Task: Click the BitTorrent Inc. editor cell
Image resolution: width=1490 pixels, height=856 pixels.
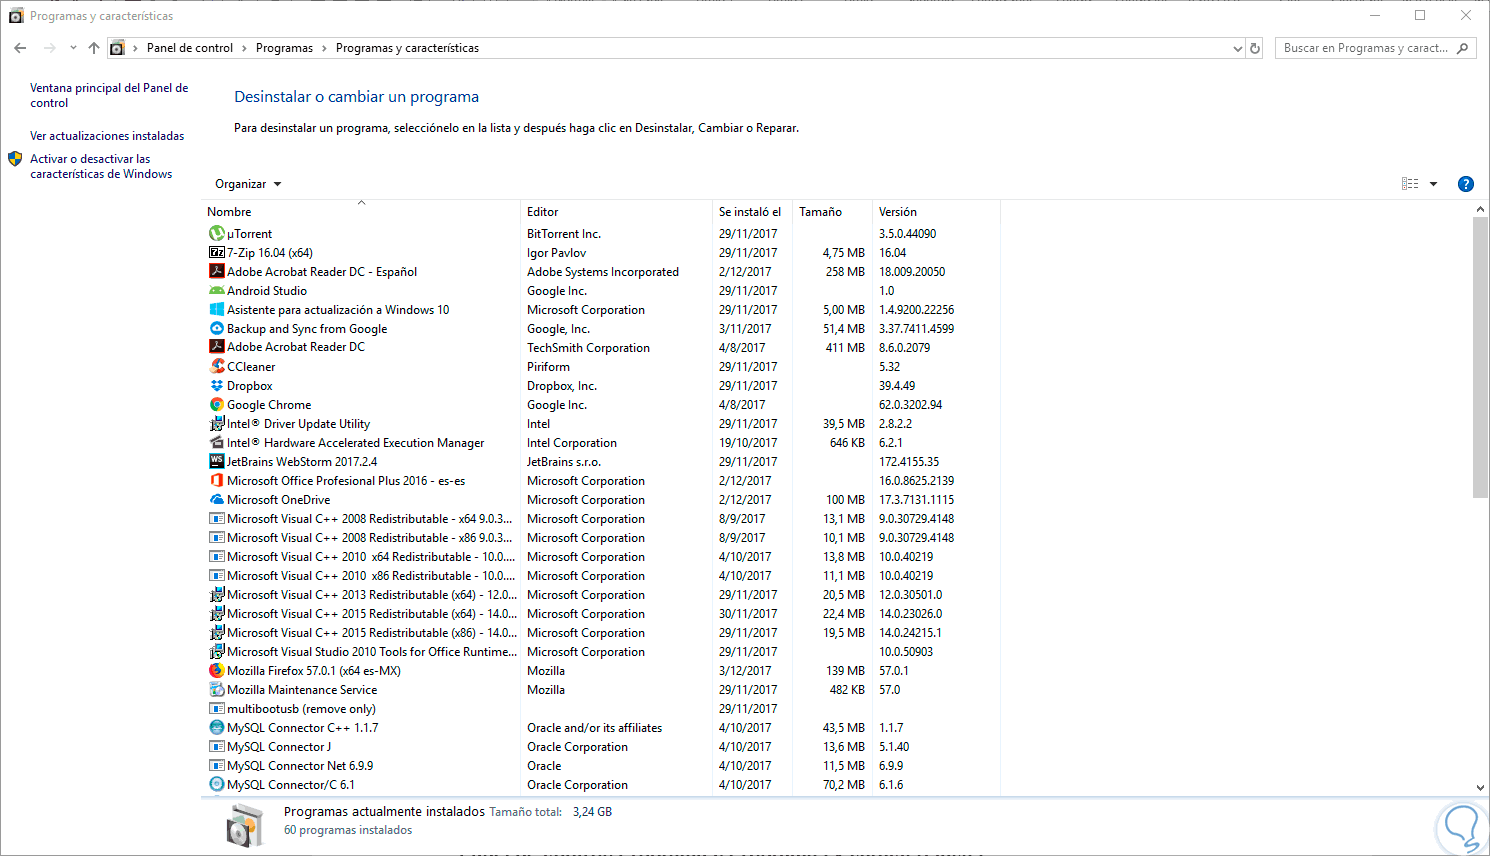Action: click(x=564, y=234)
